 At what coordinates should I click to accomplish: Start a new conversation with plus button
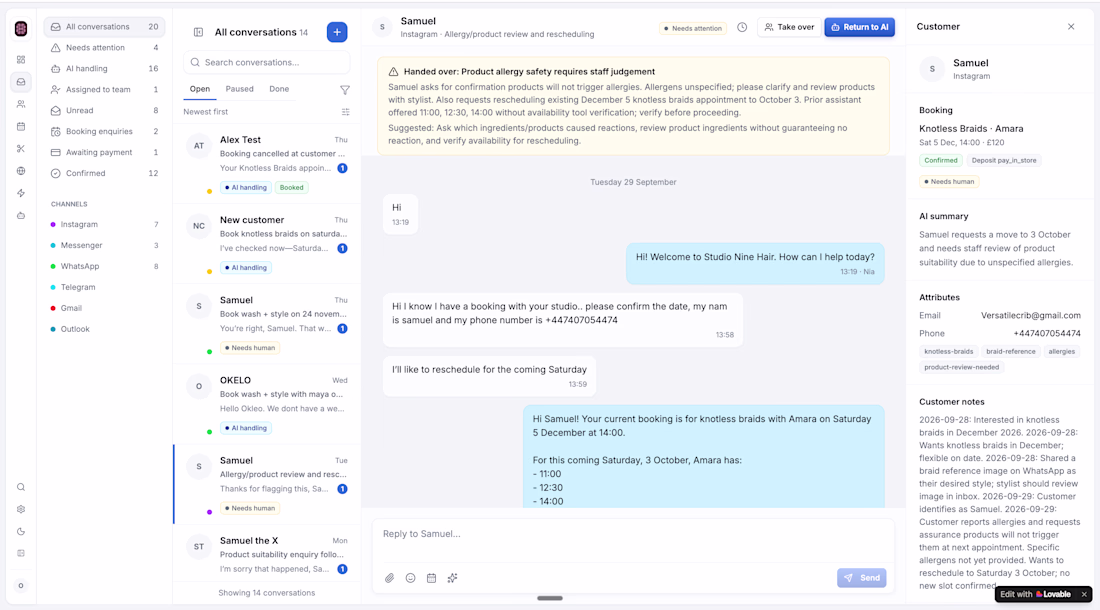pyautogui.click(x=337, y=32)
